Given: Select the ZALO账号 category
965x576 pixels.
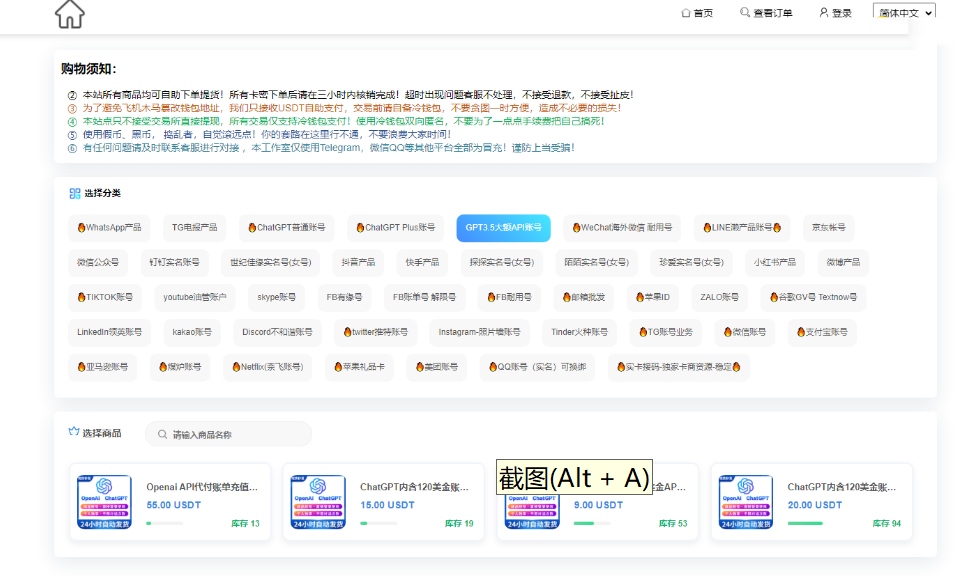Looking at the screenshot, I should tap(719, 298).
